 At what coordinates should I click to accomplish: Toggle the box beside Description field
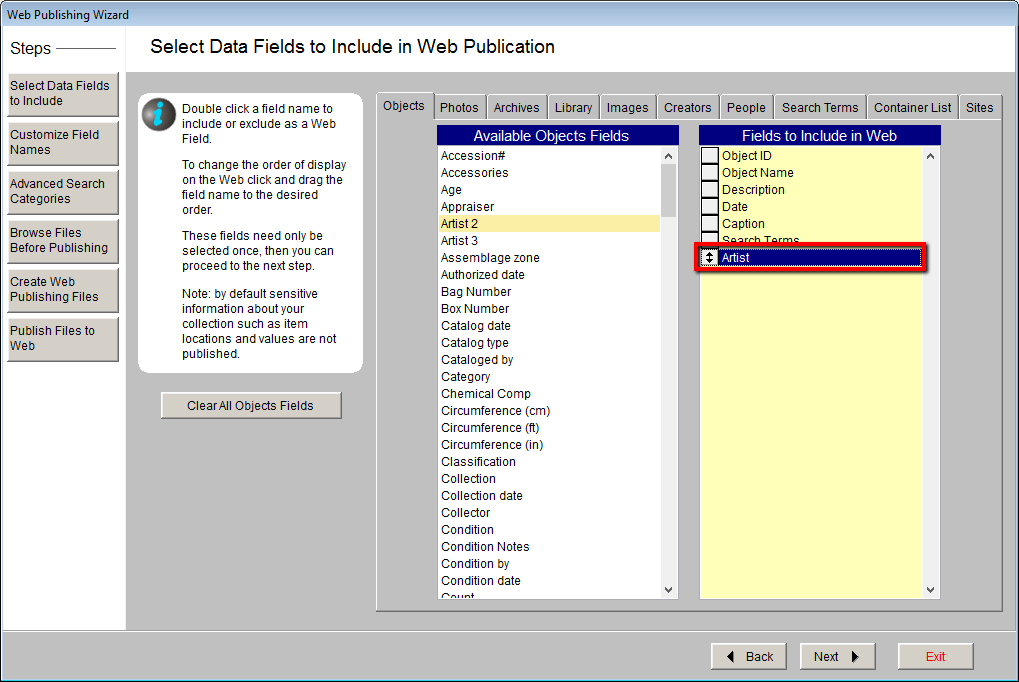(x=709, y=190)
